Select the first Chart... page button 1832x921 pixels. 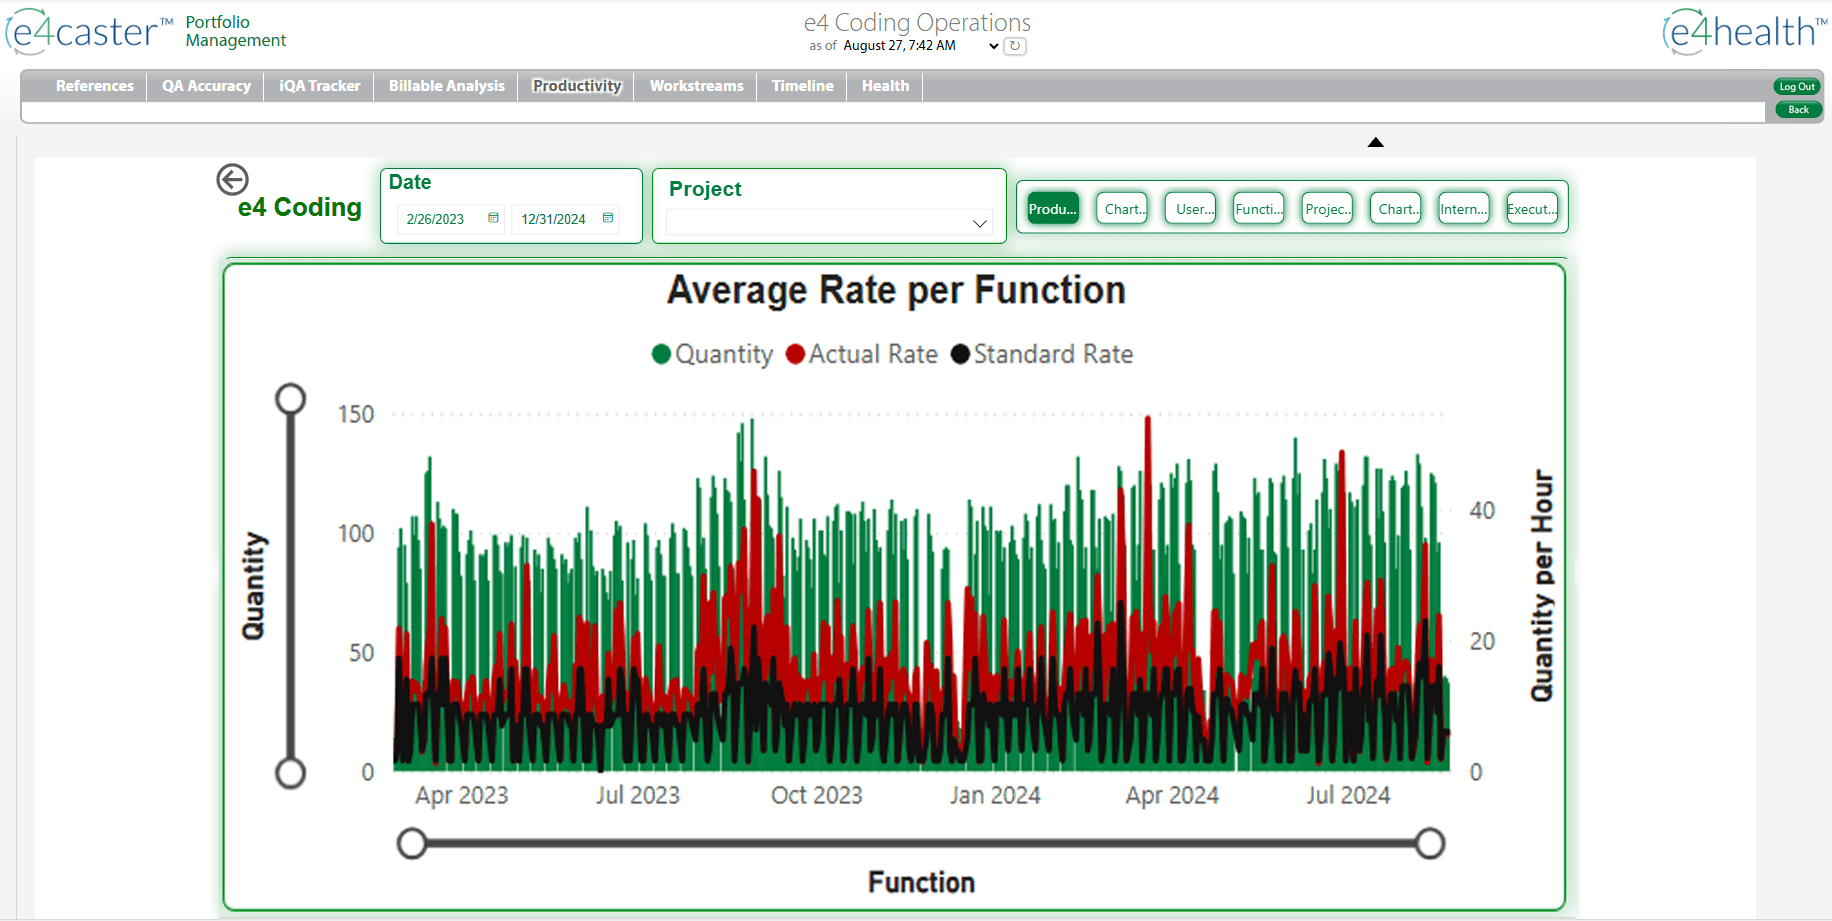click(x=1122, y=208)
